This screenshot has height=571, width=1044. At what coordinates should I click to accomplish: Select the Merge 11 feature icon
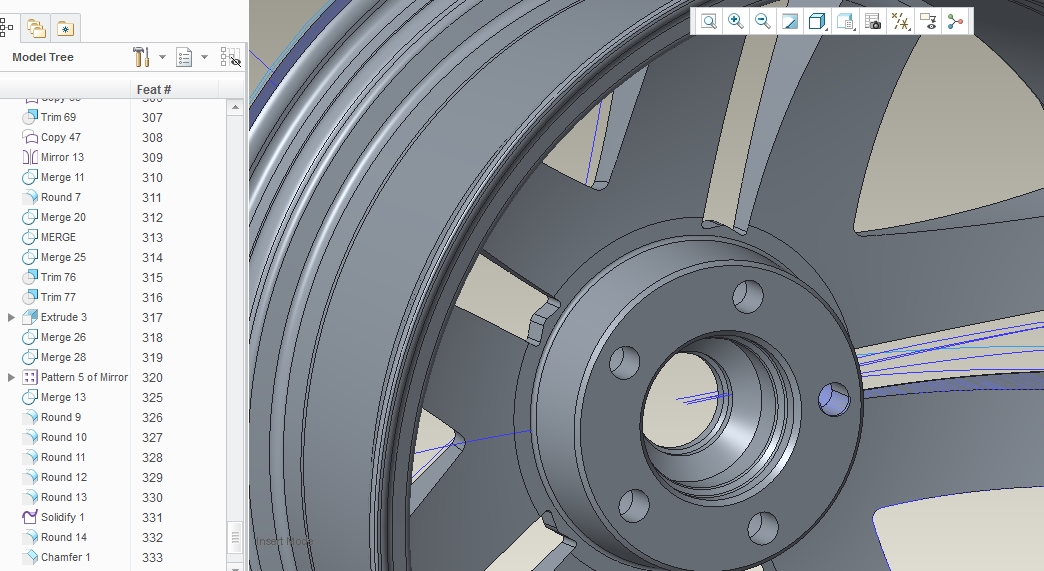pos(30,177)
